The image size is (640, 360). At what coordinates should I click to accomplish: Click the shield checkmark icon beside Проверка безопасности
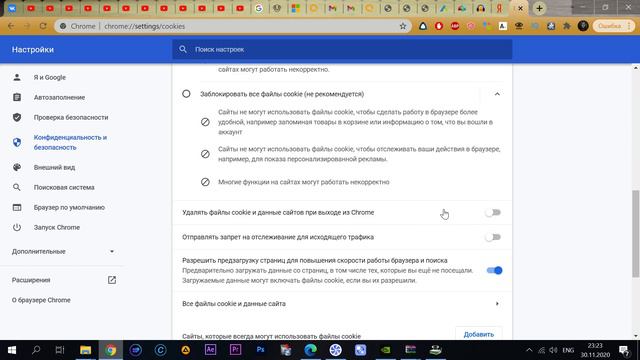(x=17, y=117)
